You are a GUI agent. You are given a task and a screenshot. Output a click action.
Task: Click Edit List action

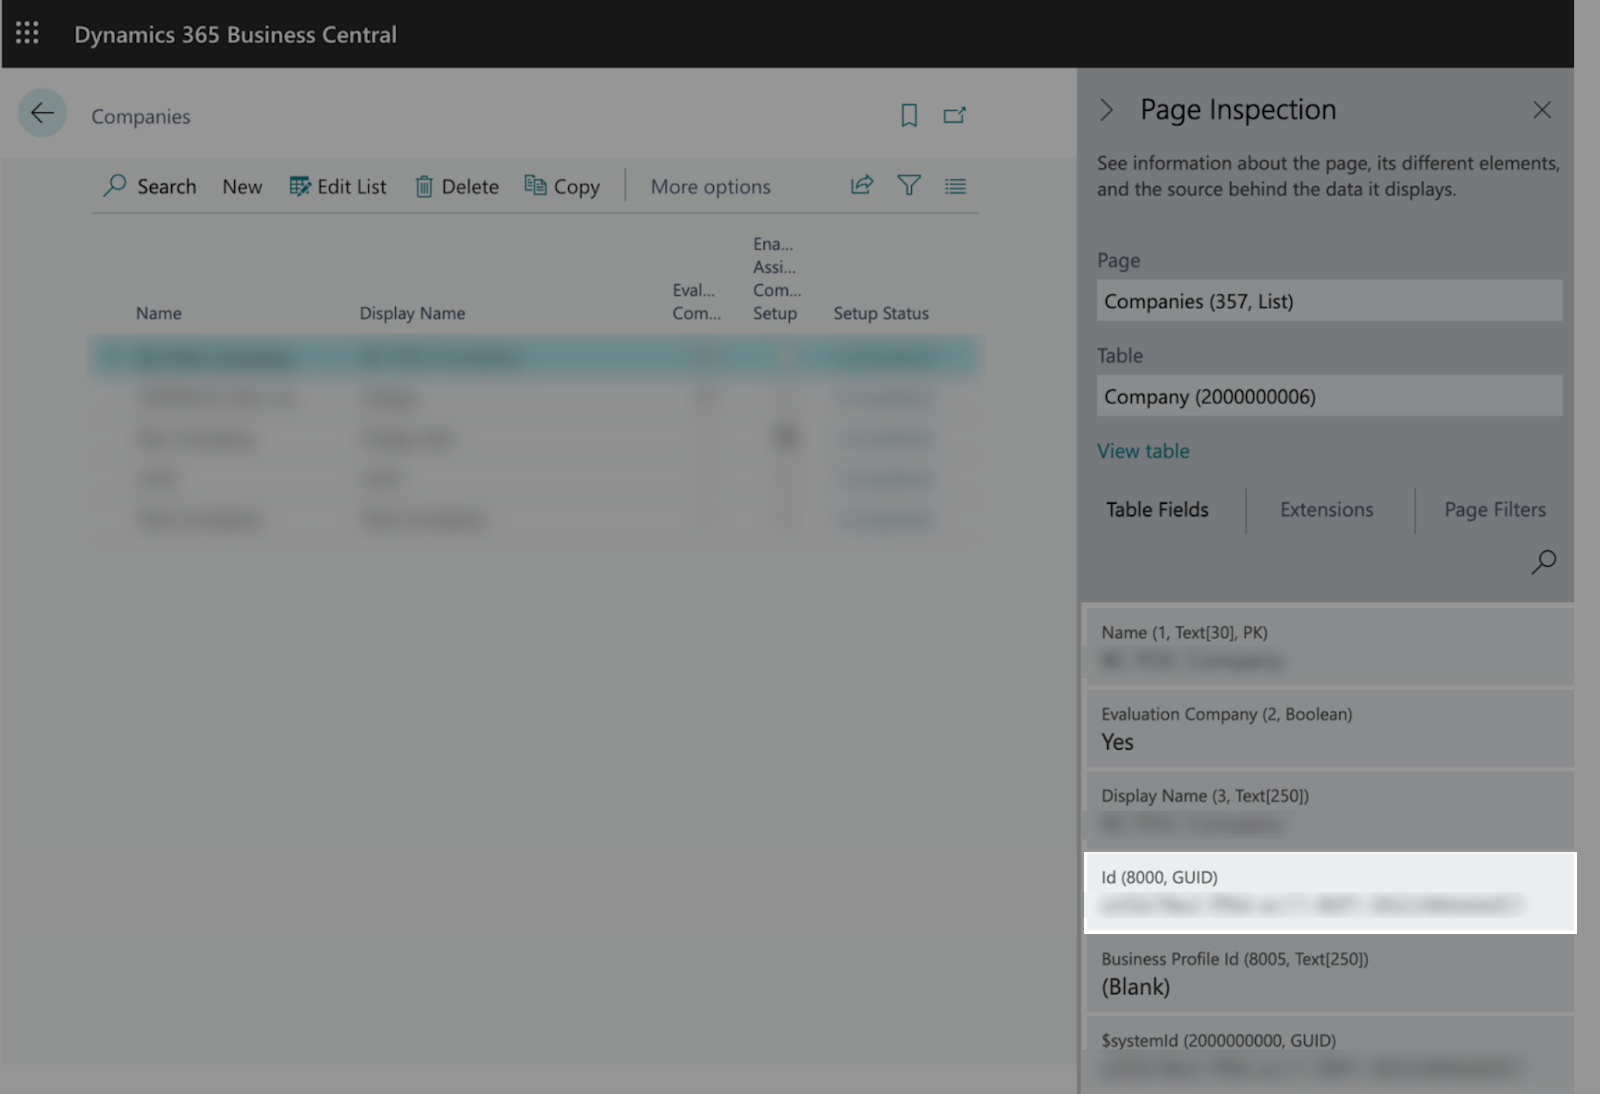(338, 186)
